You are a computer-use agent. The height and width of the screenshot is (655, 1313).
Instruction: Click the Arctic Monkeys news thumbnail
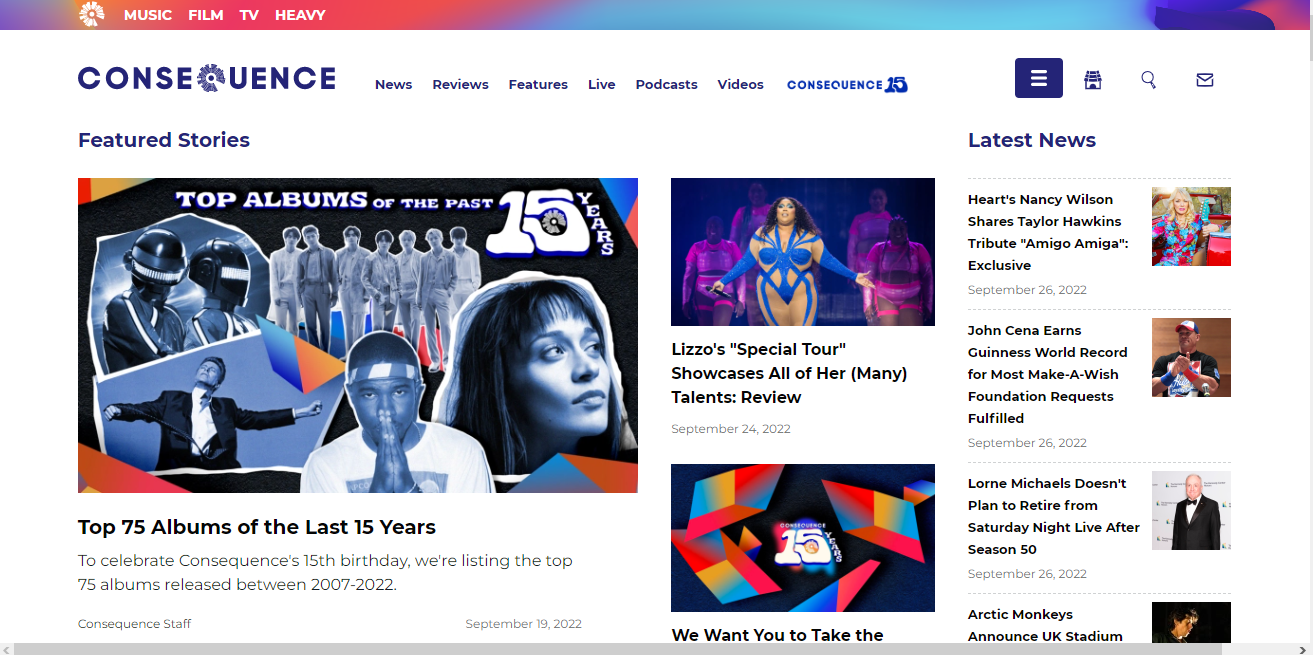click(1191, 622)
